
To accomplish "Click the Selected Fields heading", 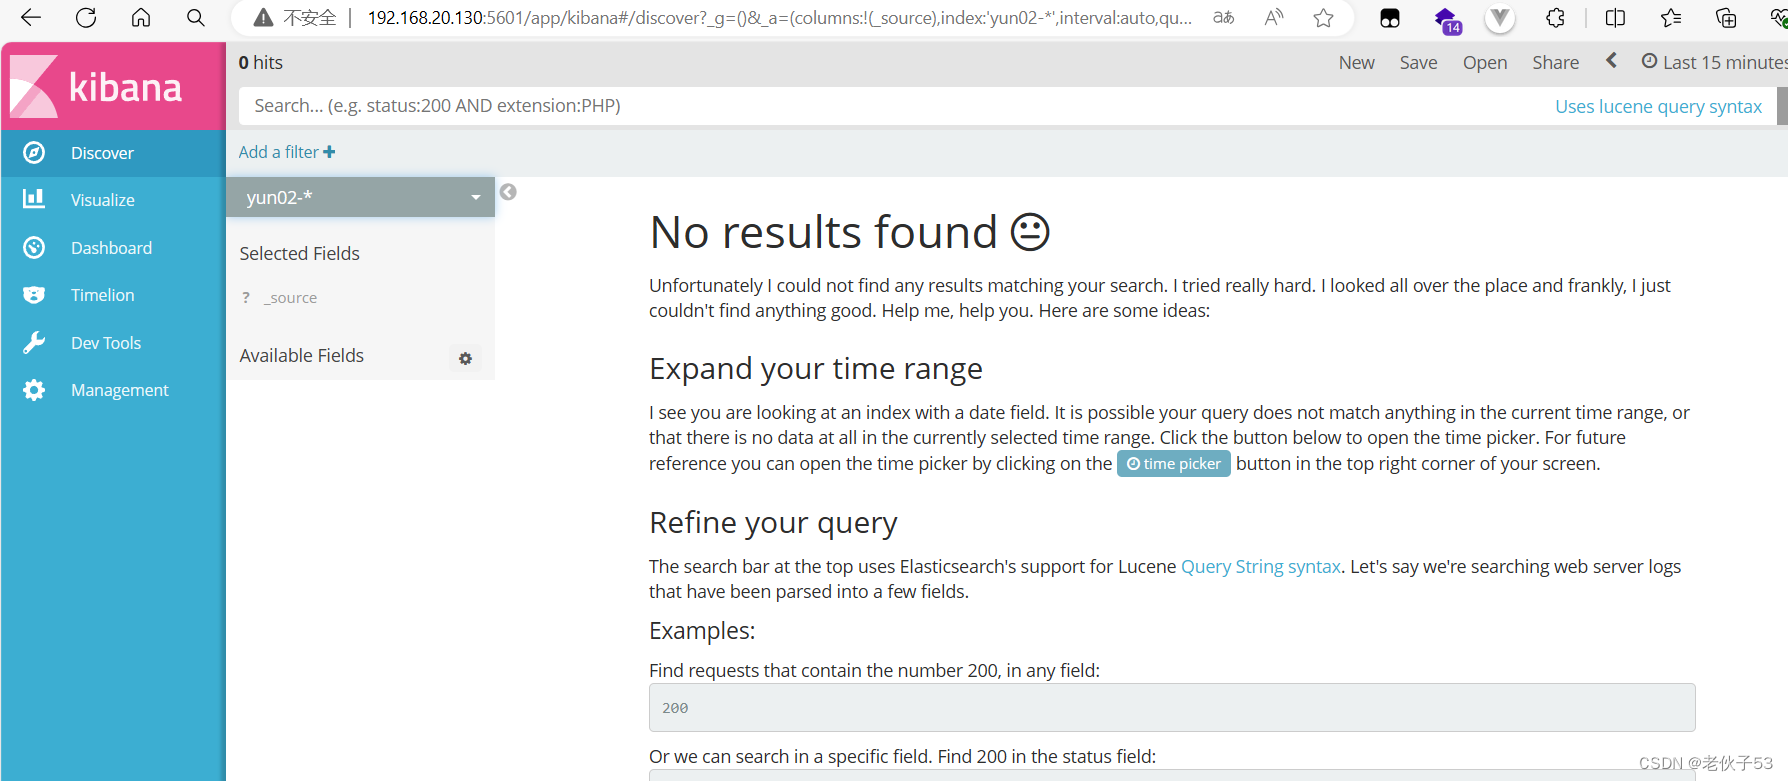I will click(299, 253).
